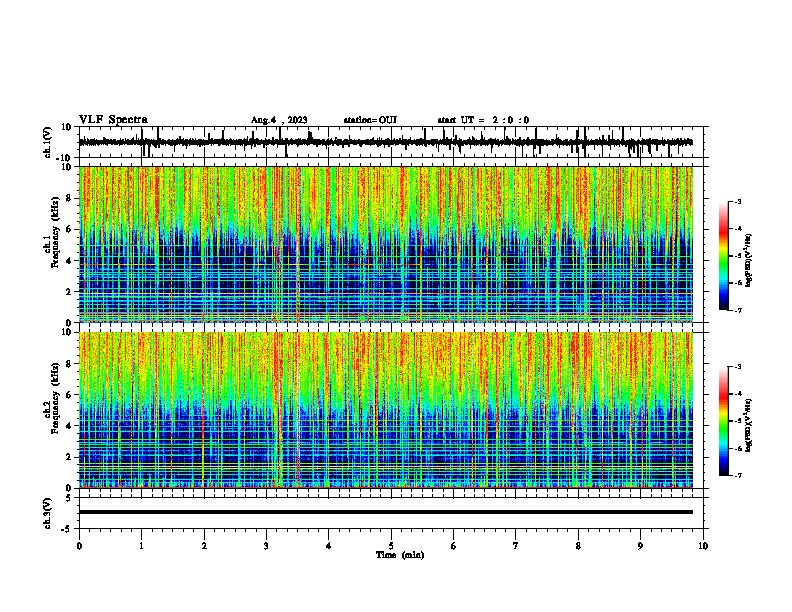Click the "7" tick on the time axis
The image size is (792, 612).
(516, 546)
